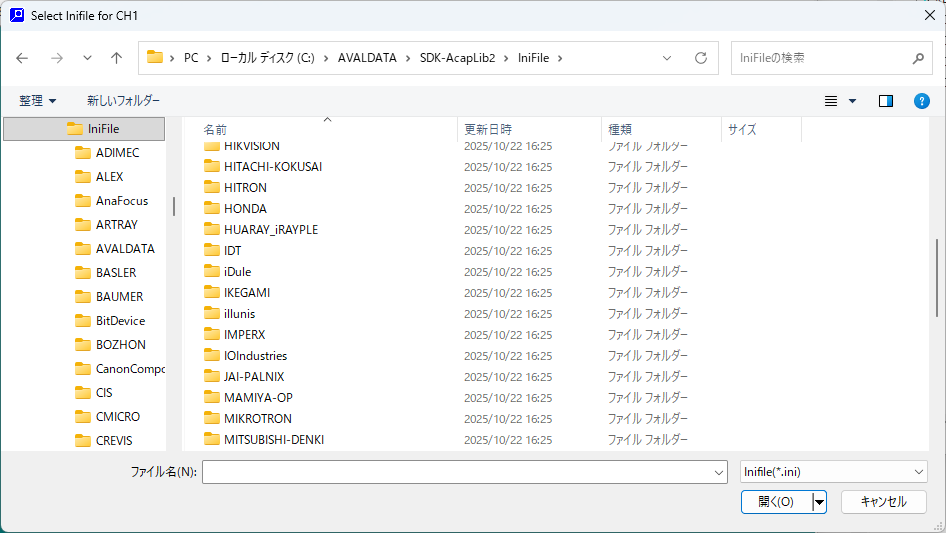The height and width of the screenshot is (533, 946).
Task: Go up one folder level
Action: pyautogui.click(x=116, y=58)
